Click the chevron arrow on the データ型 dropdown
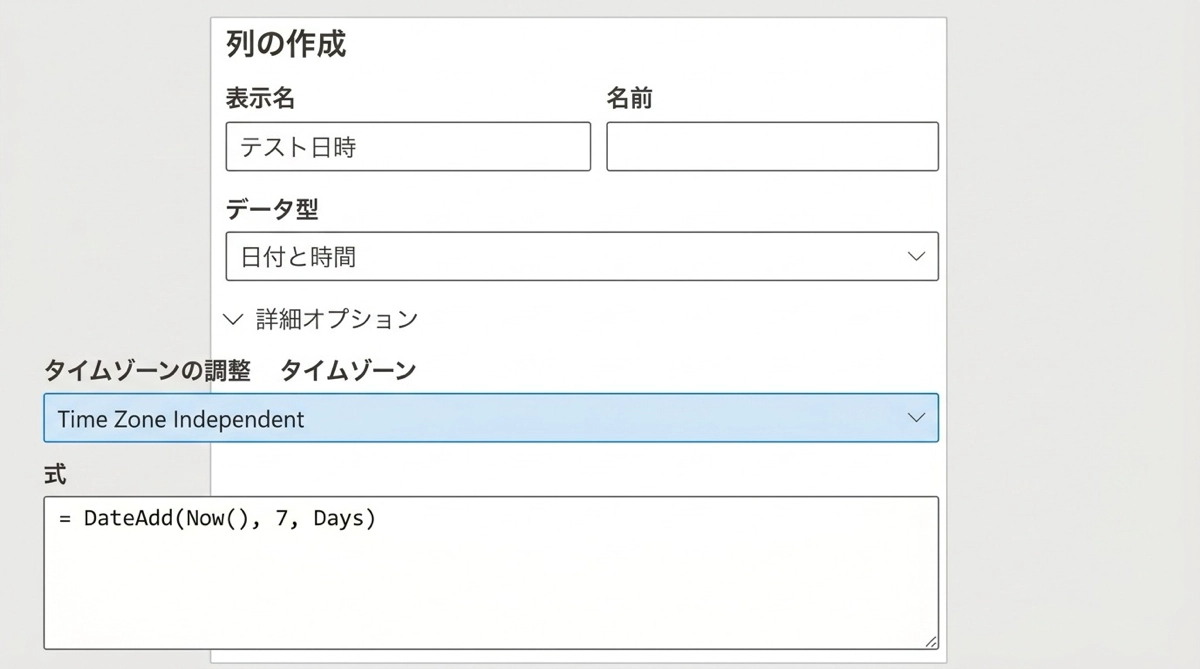 pos(916,257)
